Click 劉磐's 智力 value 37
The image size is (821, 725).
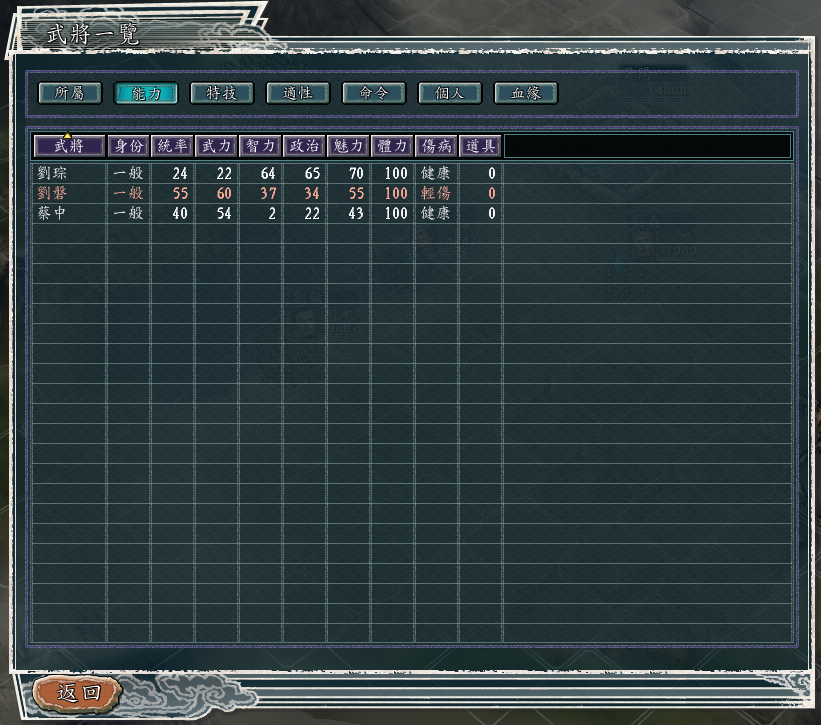coord(268,193)
